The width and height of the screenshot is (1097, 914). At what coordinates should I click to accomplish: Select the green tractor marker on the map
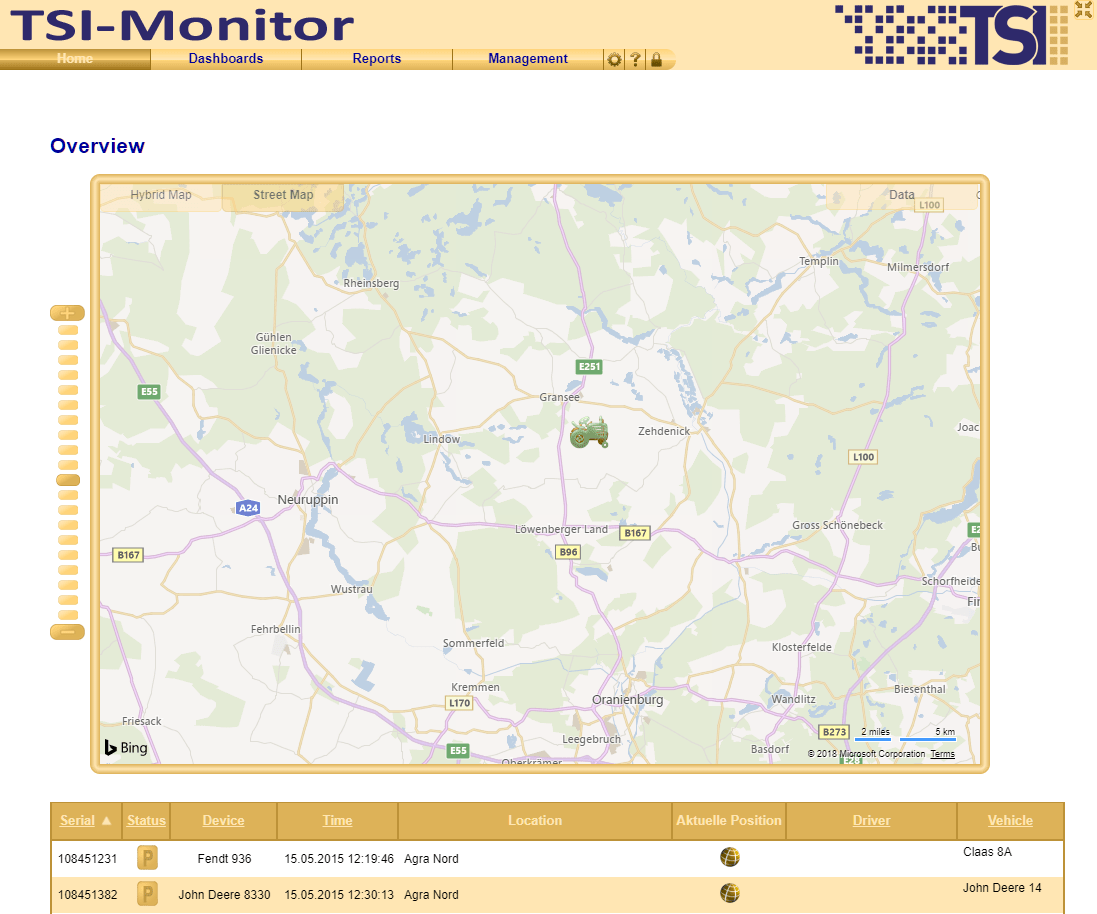click(x=589, y=432)
